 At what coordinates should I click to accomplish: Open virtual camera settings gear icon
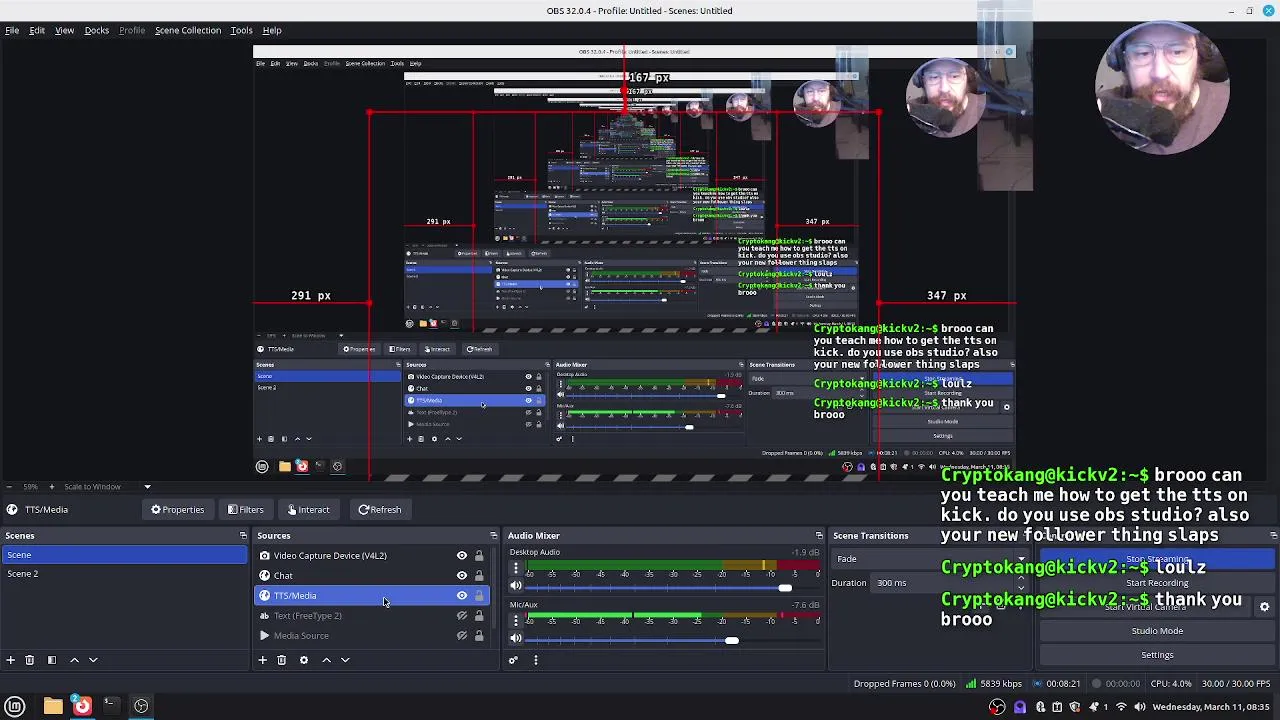pos(1264,607)
